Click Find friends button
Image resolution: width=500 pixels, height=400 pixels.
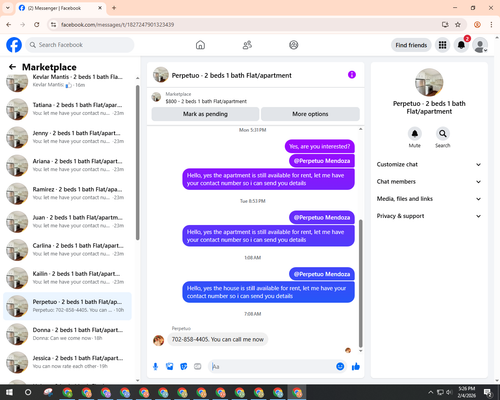411,45
